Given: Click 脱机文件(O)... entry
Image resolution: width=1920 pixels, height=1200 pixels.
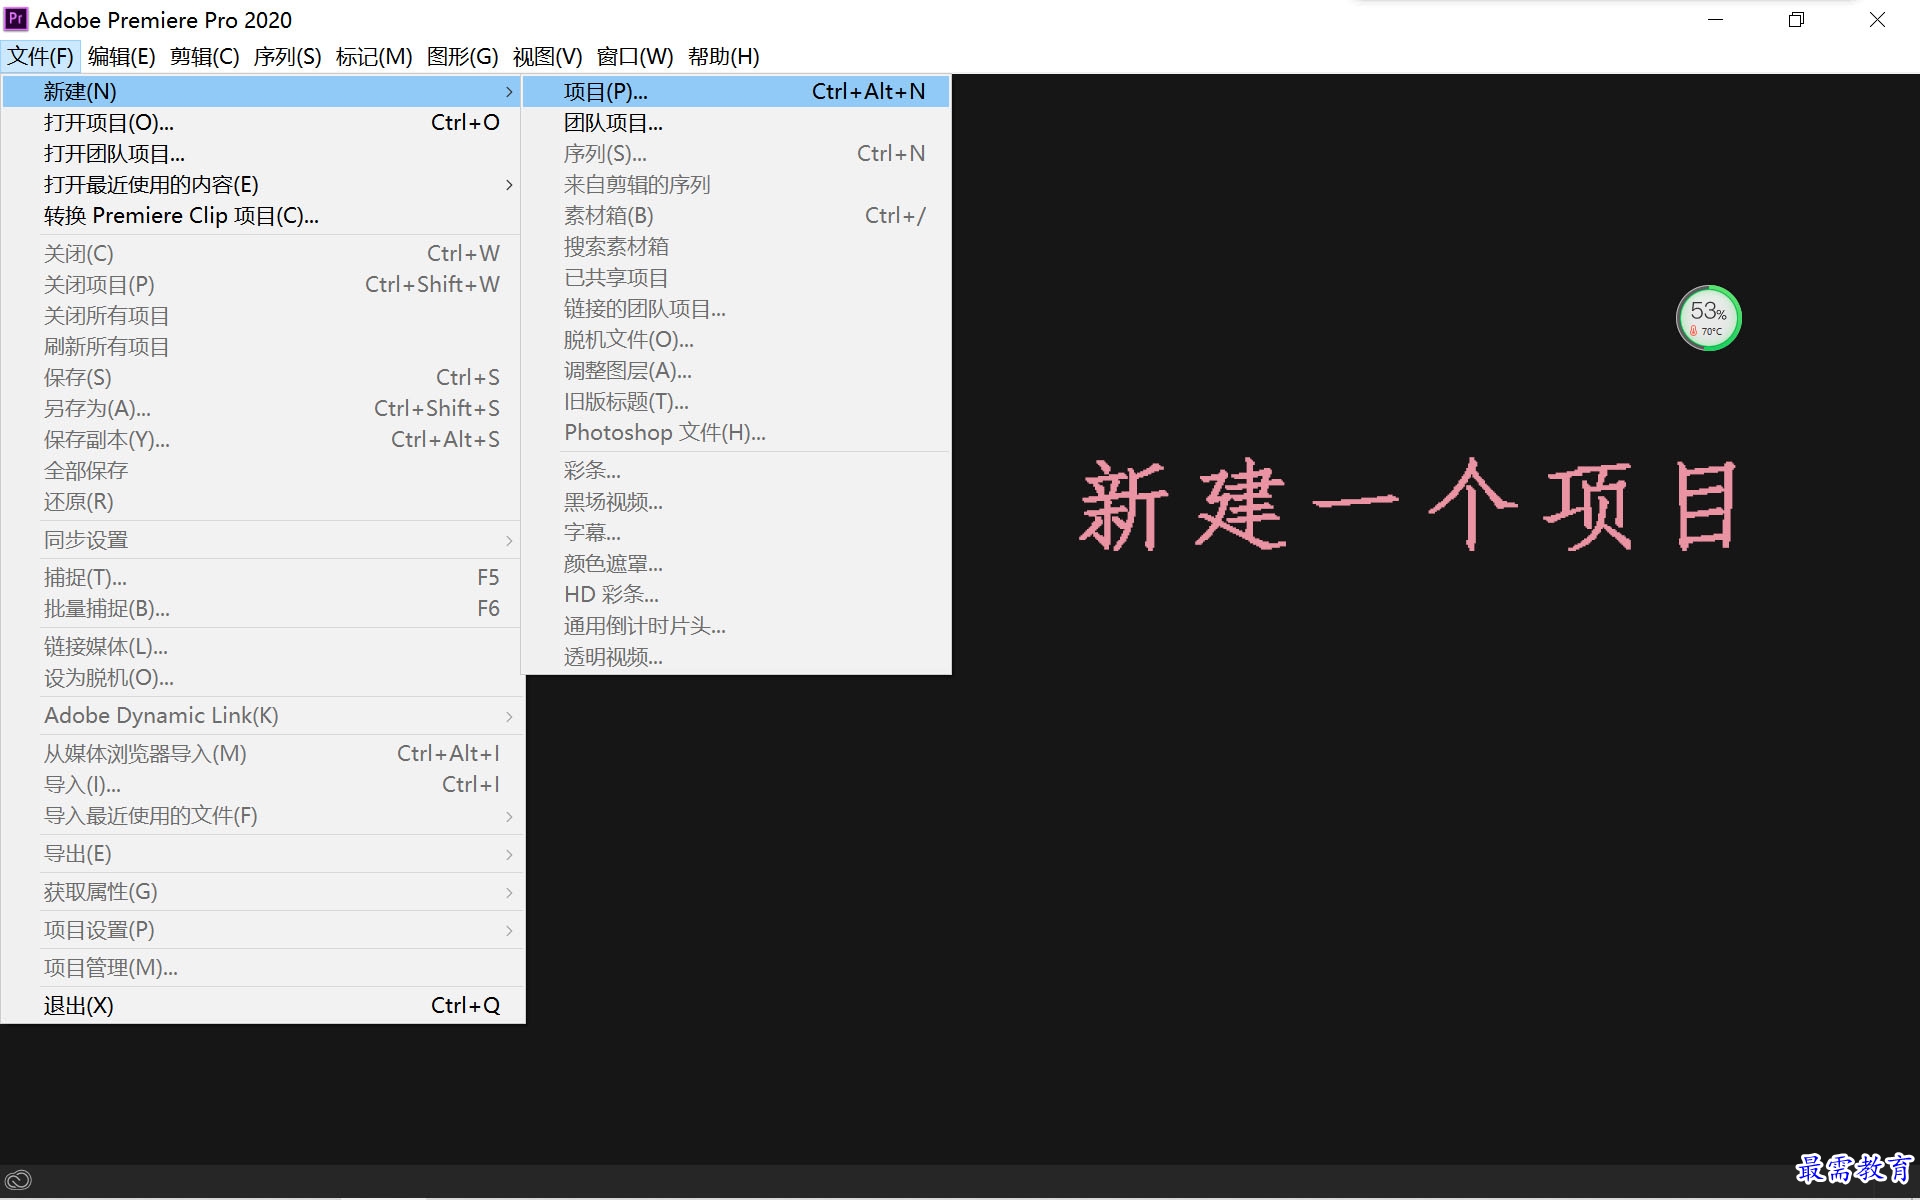Looking at the screenshot, I should tap(736, 339).
